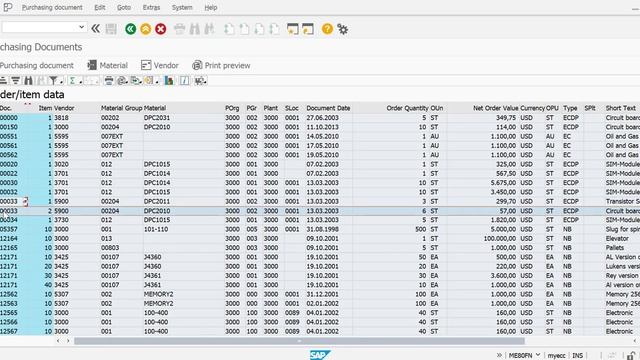The image size is (640, 360).
Task: Click the ALV ABC analysis chart icon
Action: (x=169, y=80)
